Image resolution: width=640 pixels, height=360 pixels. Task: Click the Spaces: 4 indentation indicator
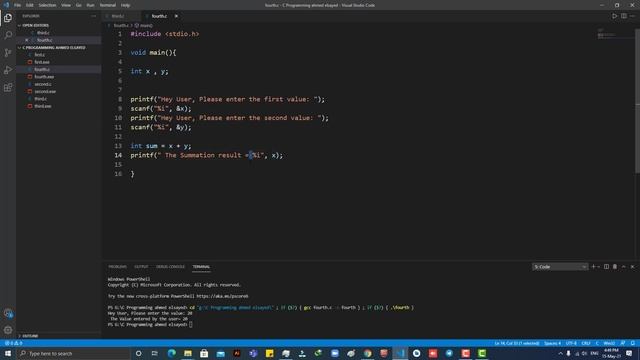pyautogui.click(x=552, y=343)
